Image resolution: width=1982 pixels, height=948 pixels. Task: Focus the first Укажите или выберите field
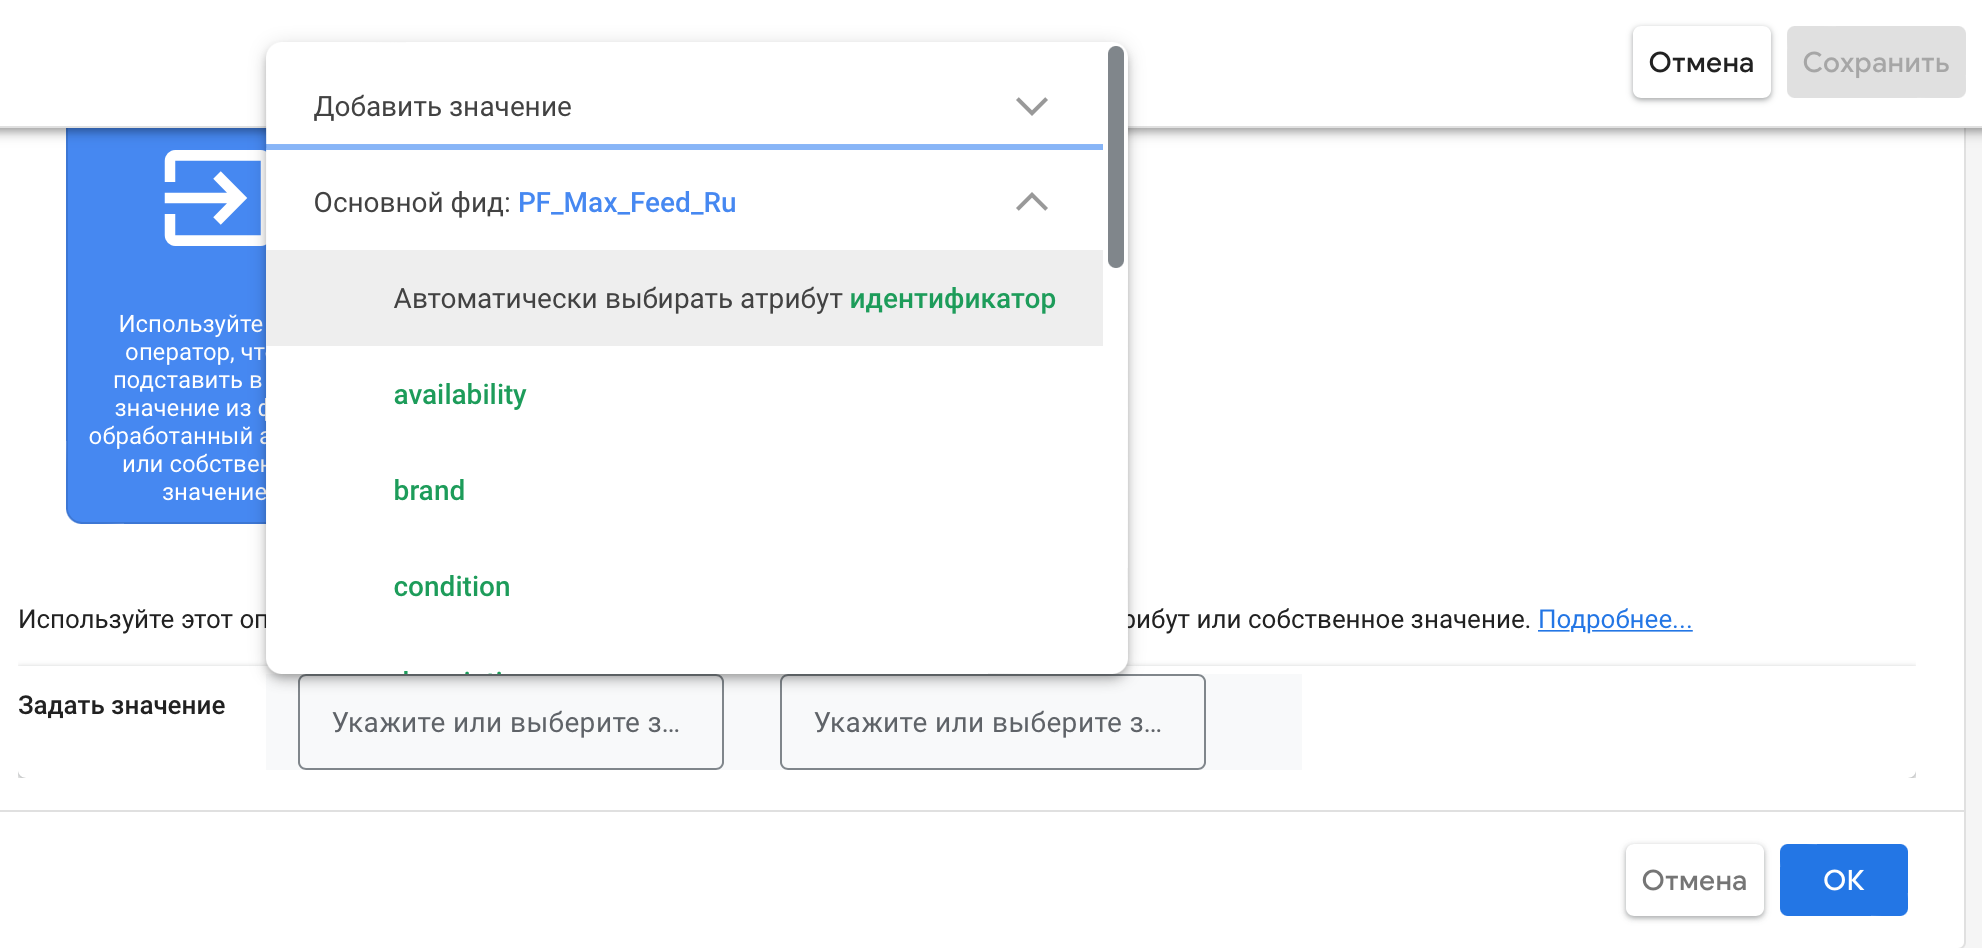(510, 722)
